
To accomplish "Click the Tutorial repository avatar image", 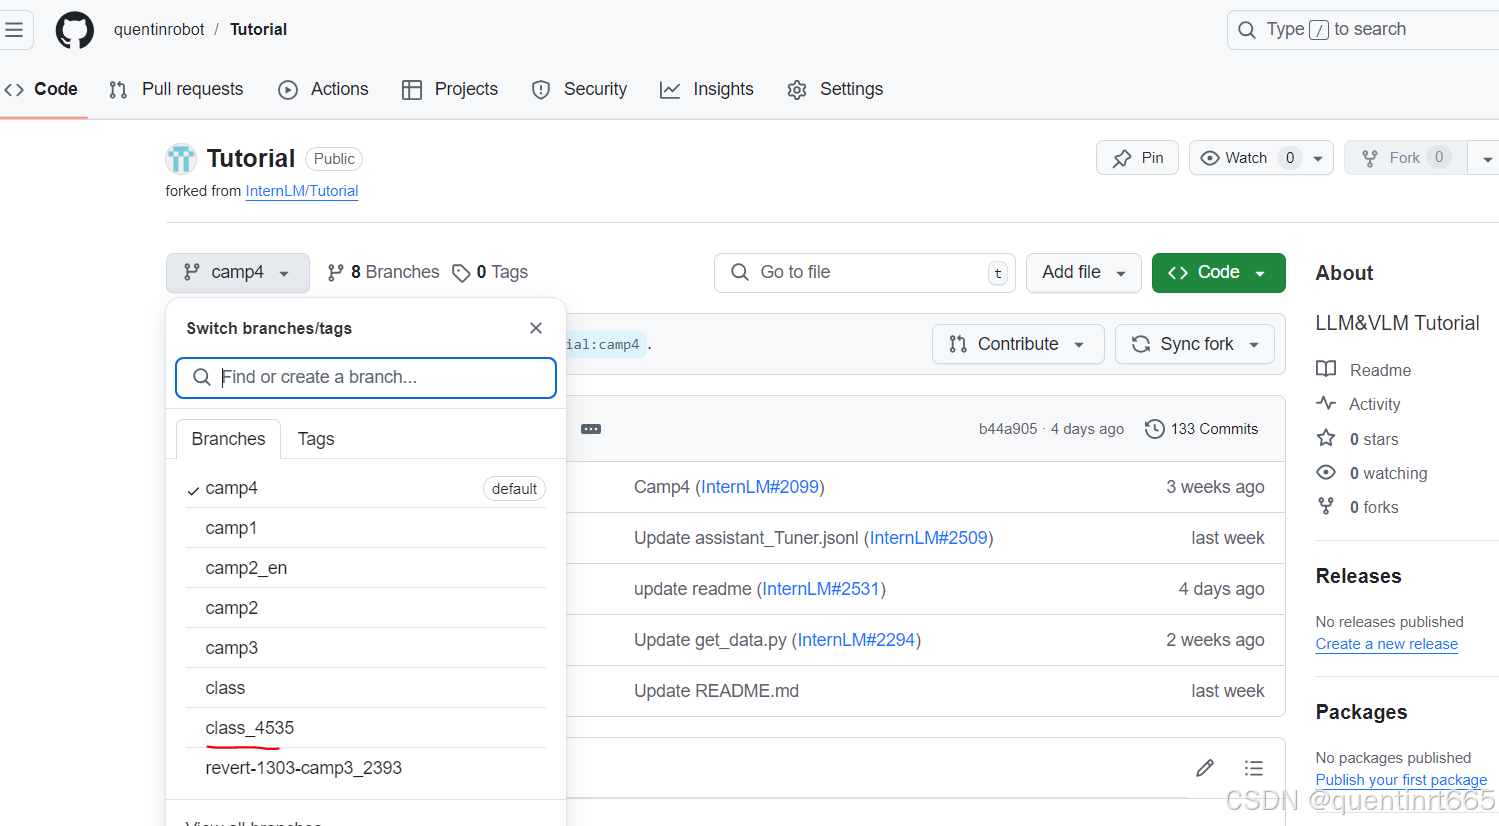I will click(181, 158).
